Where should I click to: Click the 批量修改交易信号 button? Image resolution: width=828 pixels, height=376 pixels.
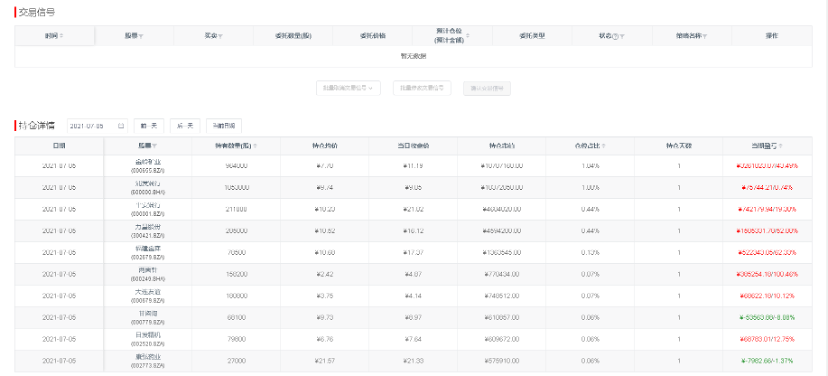pyautogui.click(x=422, y=88)
